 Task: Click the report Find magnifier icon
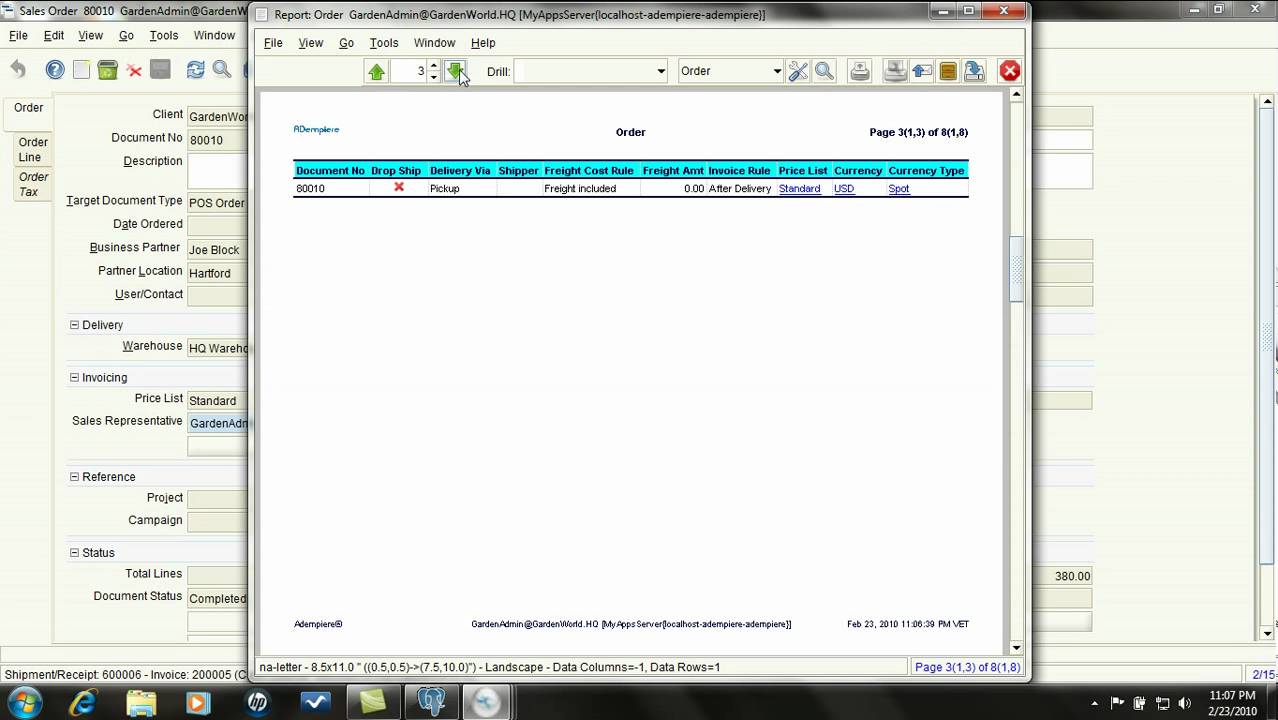[x=824, y=71]
